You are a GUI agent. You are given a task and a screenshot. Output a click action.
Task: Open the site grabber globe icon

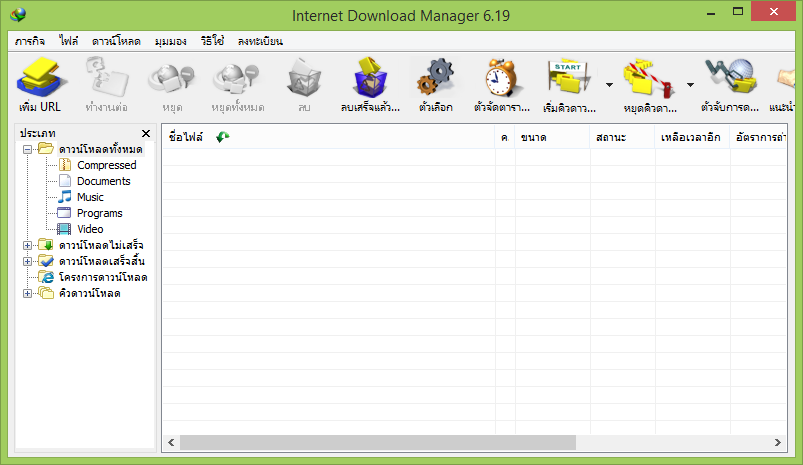pyautogui.click(x=731, y=76)
